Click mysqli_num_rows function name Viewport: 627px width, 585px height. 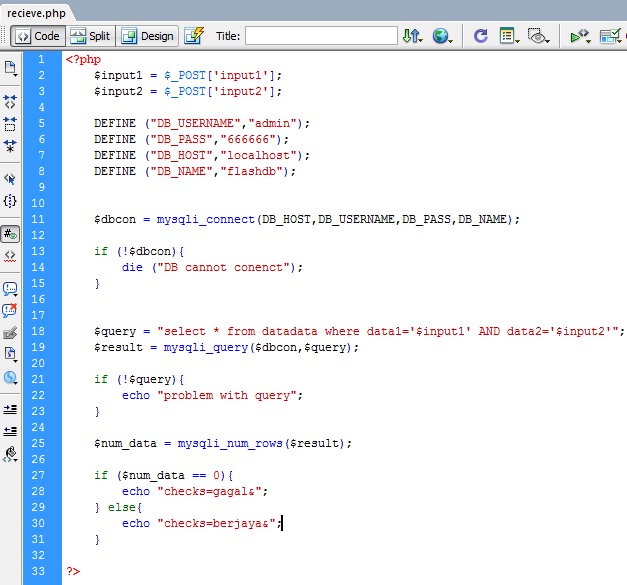coord(230,443)
